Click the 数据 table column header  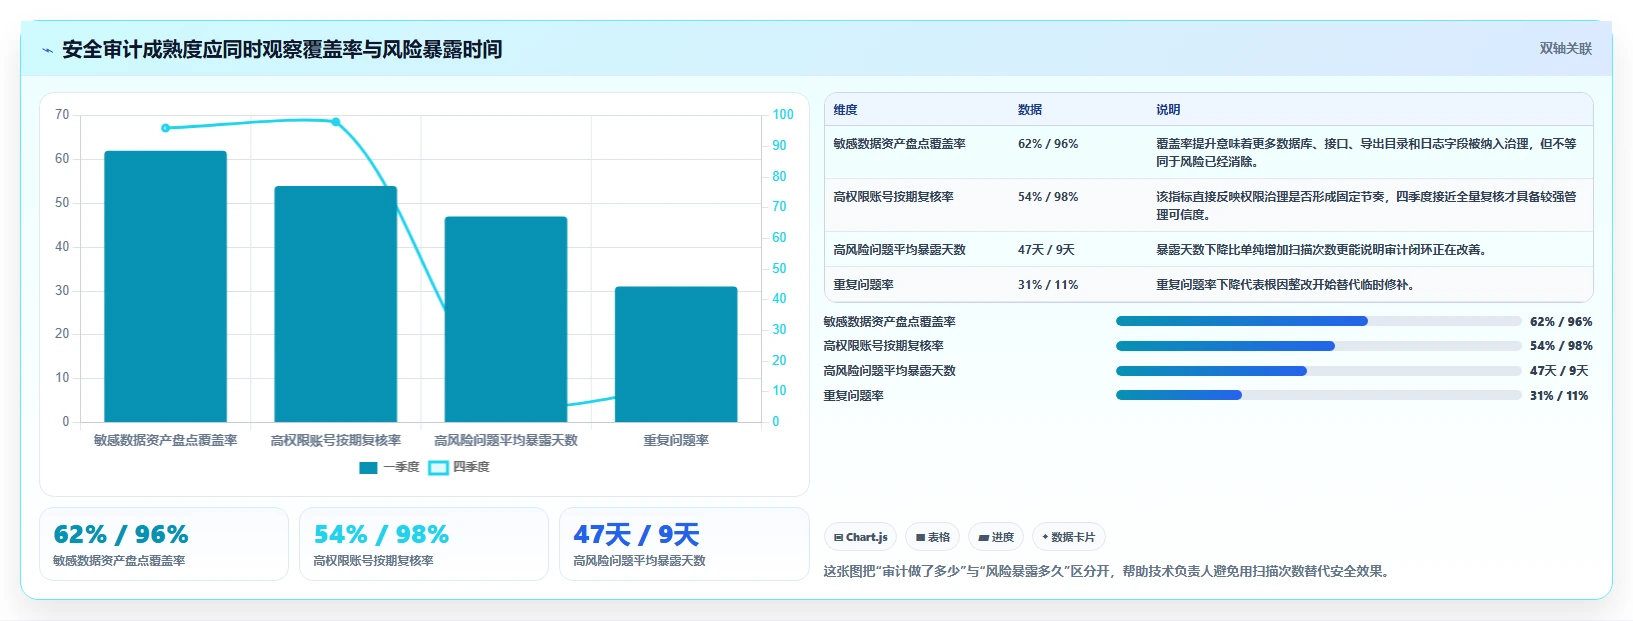[x=1030, y=110]
